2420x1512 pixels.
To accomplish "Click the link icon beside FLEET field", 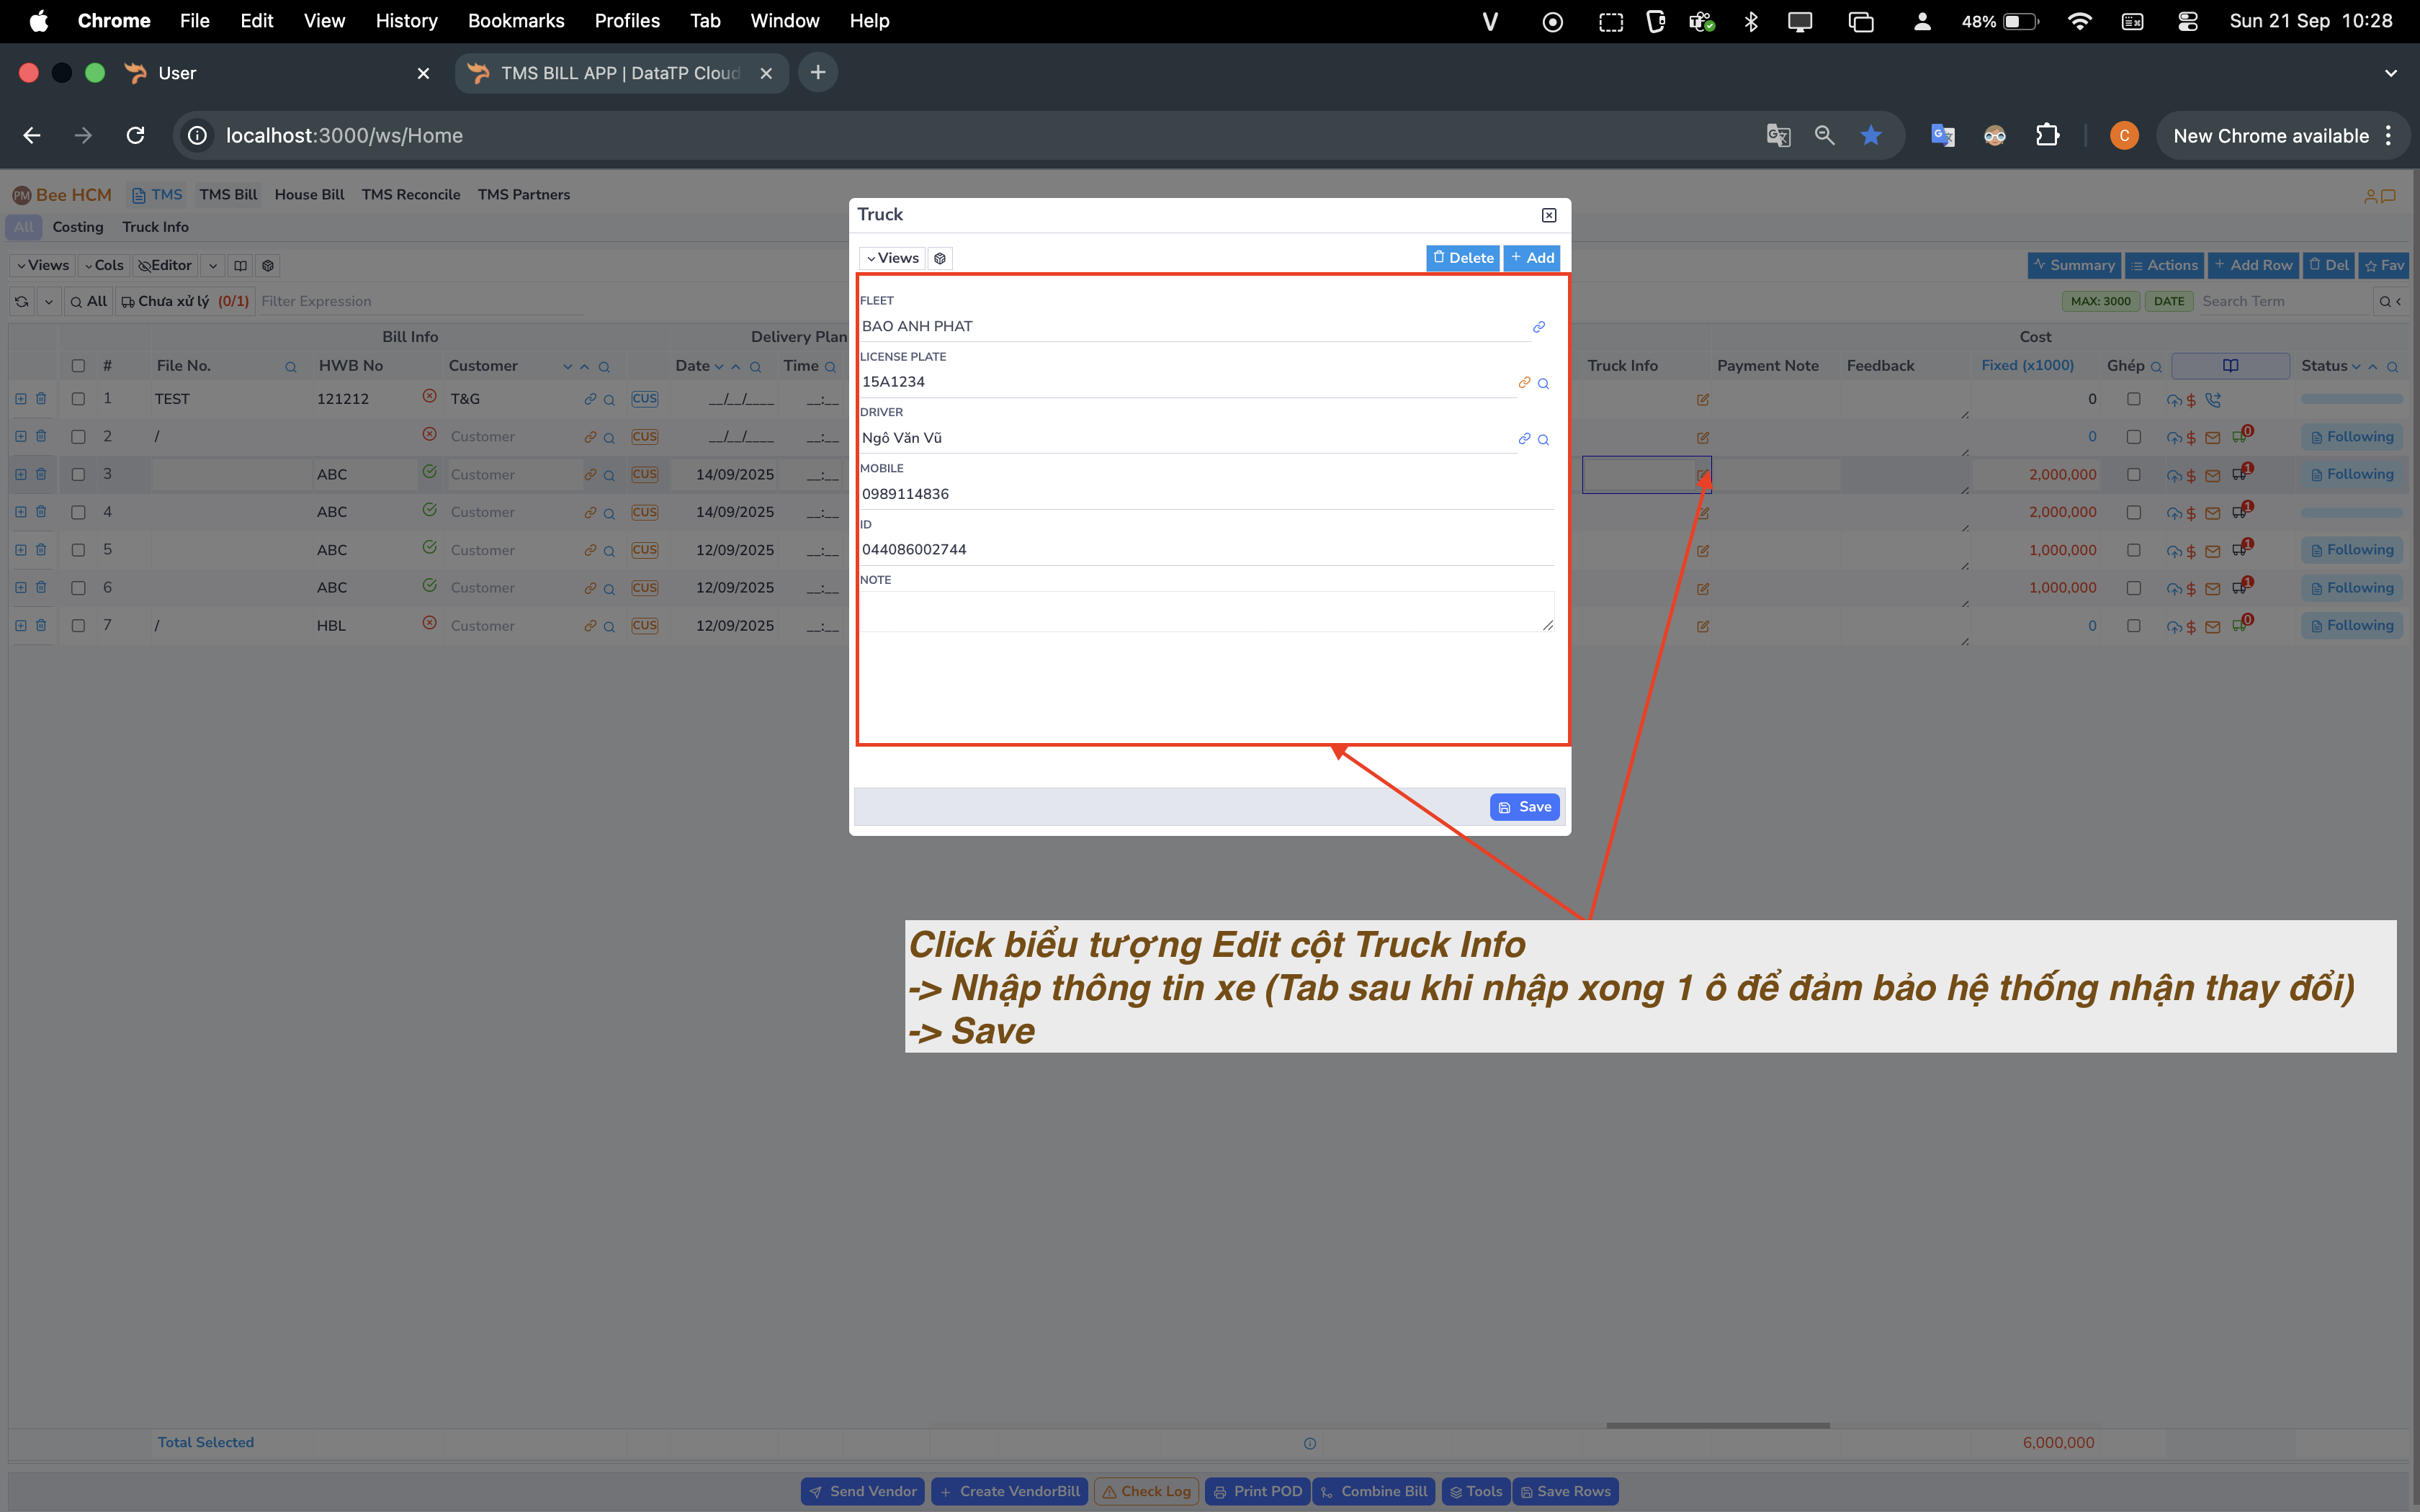I will point(1538,327).
